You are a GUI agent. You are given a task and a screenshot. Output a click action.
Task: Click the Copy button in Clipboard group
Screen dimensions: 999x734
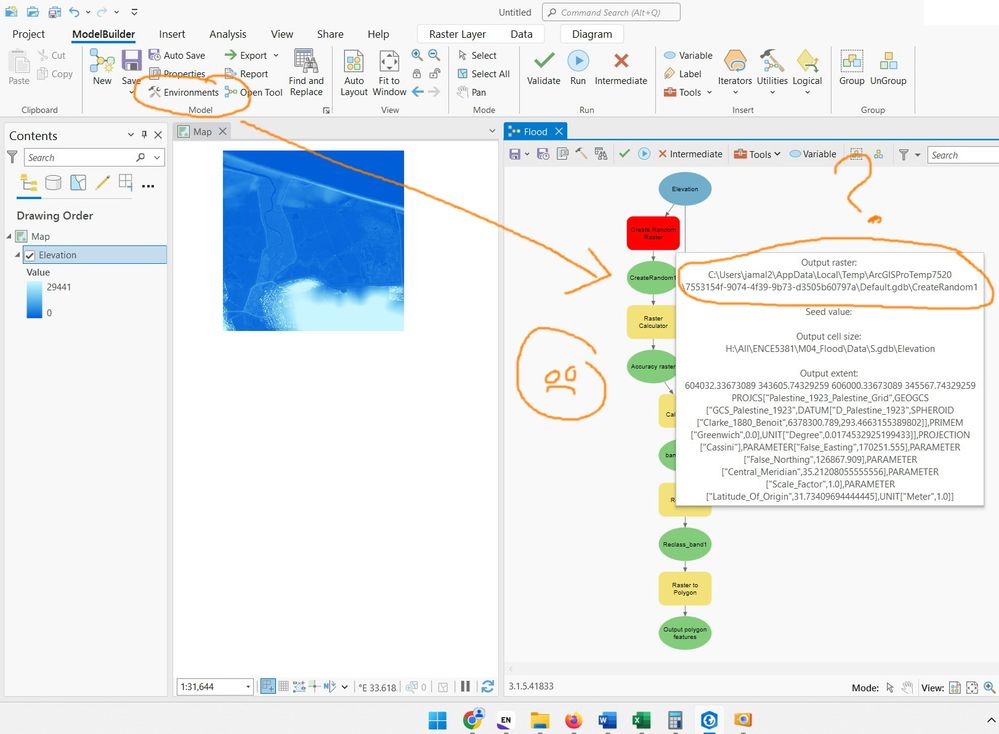click(55, 74)
